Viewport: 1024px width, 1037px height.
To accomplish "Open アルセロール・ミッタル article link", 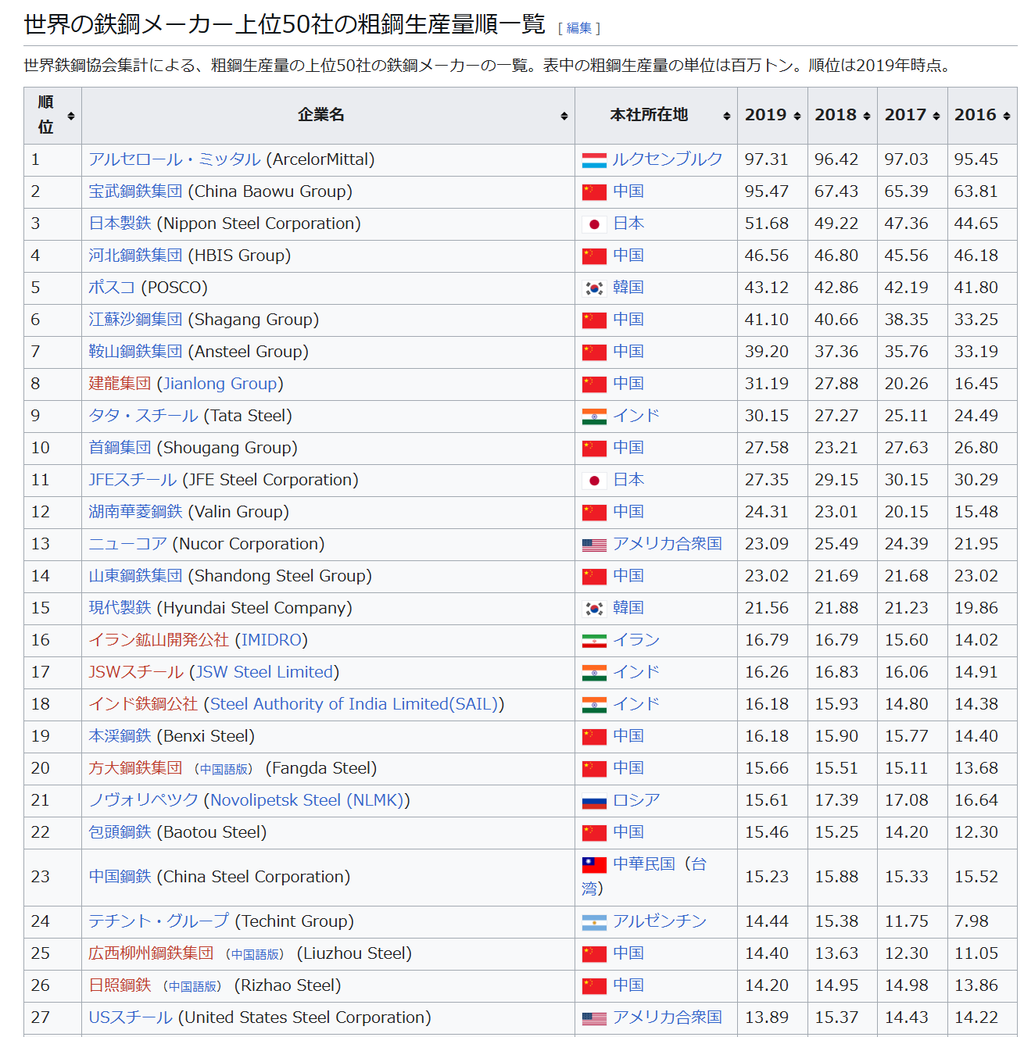I will [175, 159].
